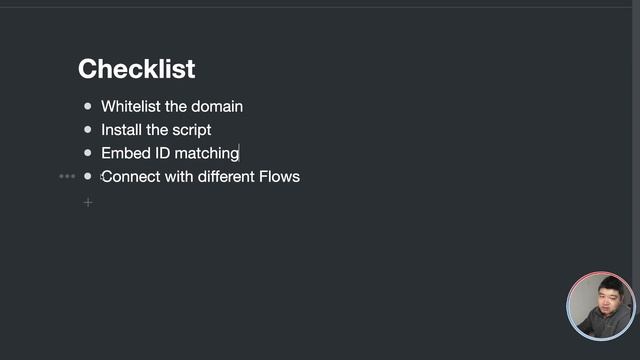The height and width of the screenshot is (360, 640).
Task: Click the bullet dot next to Connect with different Flows
Action: (x=87, y=176)
